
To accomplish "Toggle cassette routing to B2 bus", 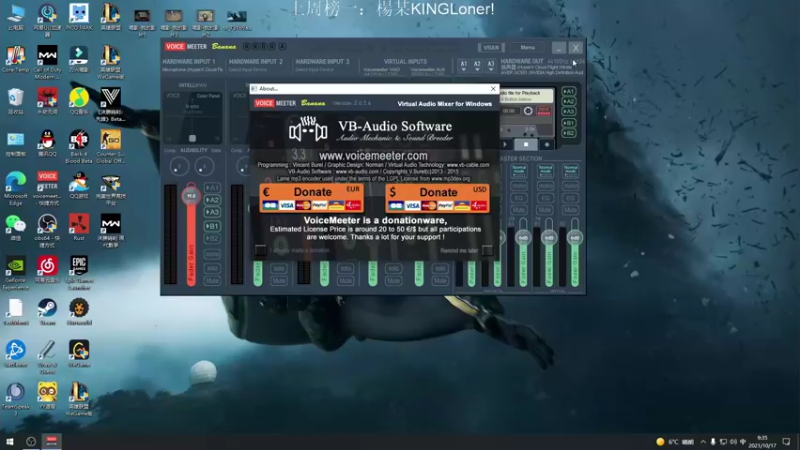I will click(568, 133).
